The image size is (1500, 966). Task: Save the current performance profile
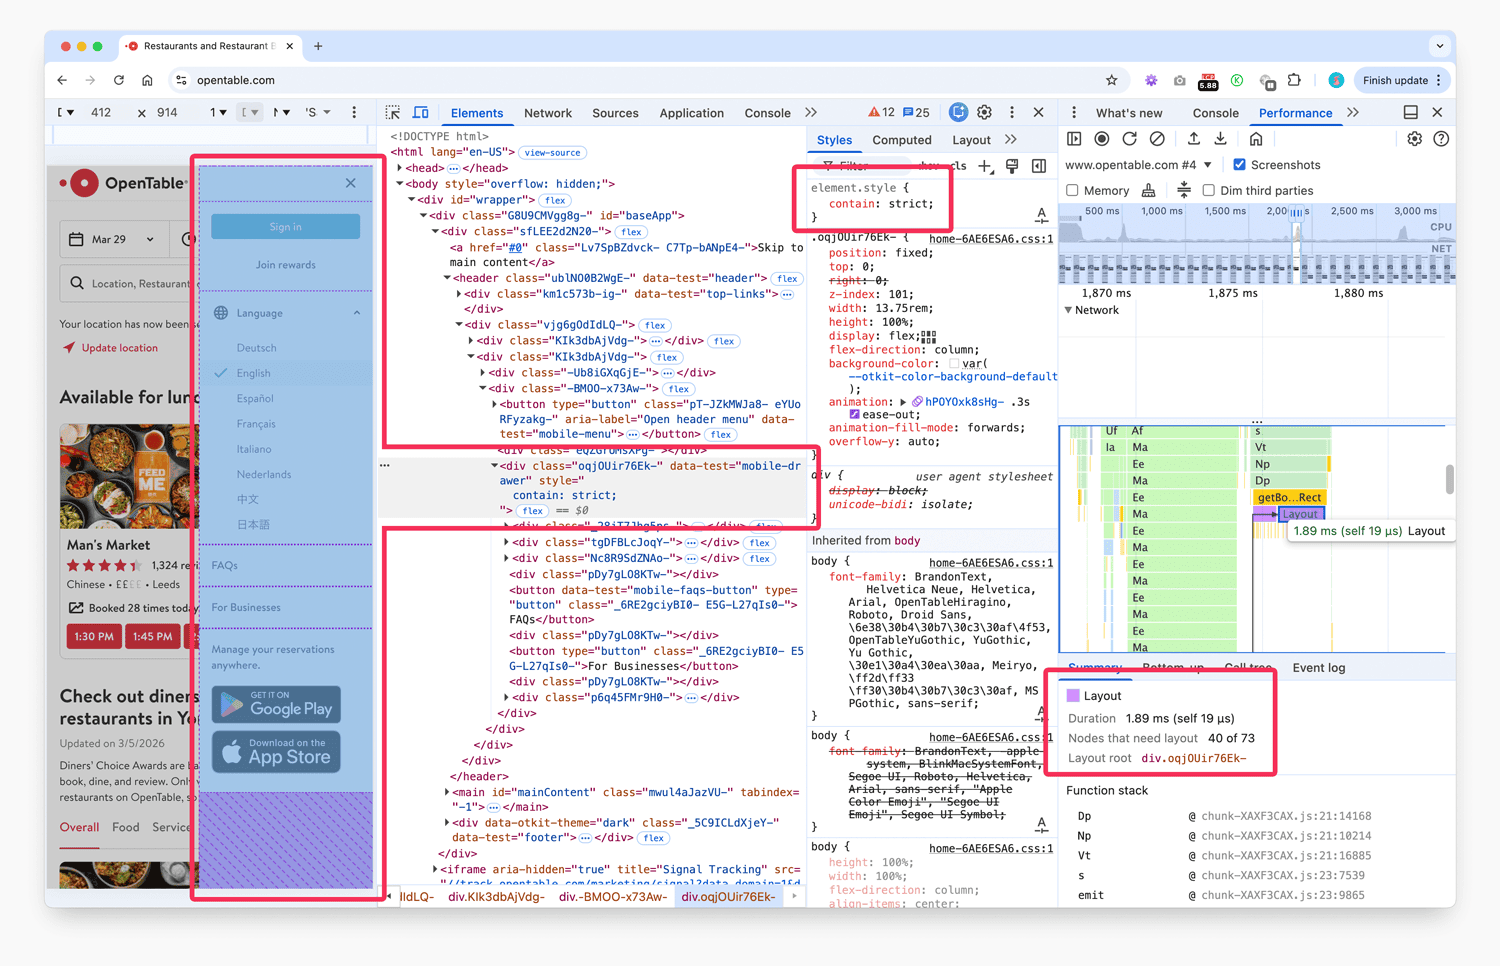[1222, 139]
